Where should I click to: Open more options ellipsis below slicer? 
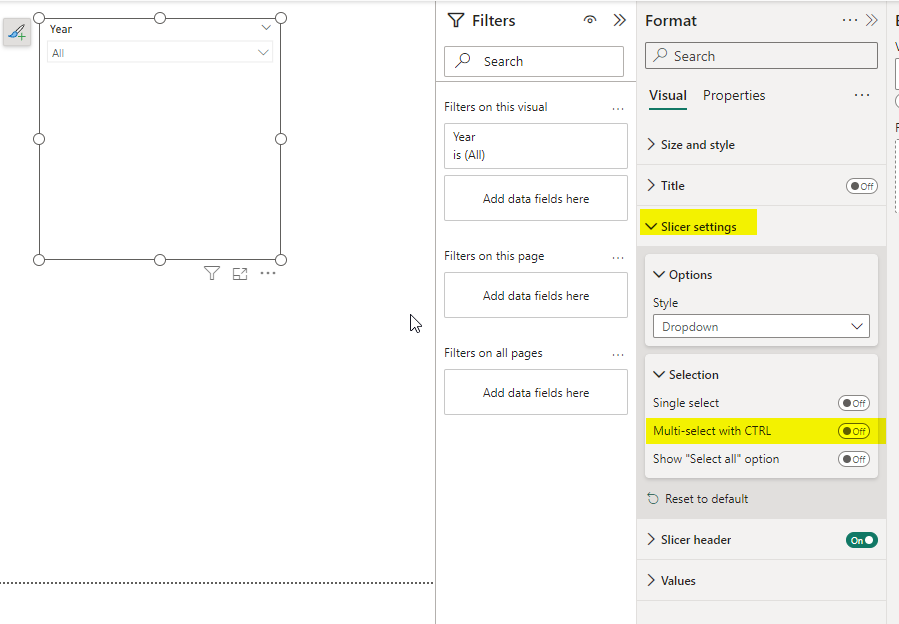268,273
